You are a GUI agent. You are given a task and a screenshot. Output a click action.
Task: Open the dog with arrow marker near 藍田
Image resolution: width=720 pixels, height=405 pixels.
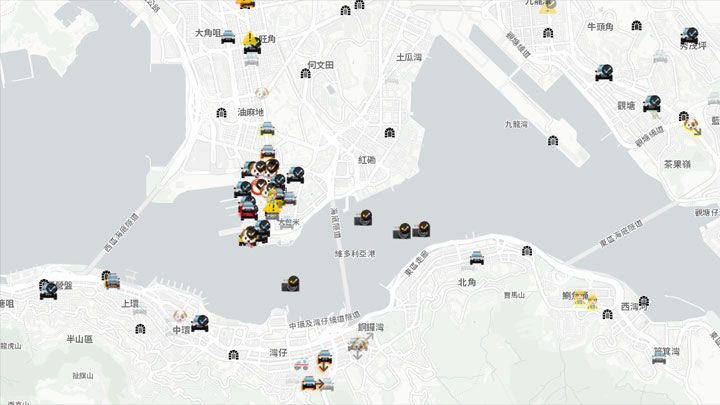[x=692, y=126]
